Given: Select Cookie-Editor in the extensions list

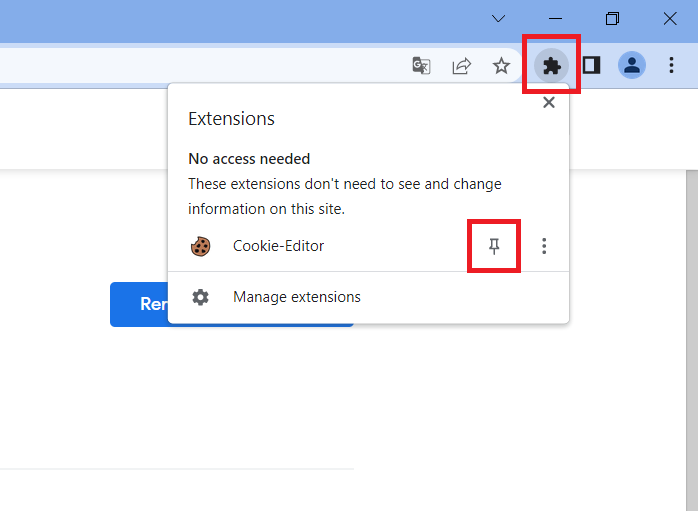Looking at the screenshot, I should point(278,246).
